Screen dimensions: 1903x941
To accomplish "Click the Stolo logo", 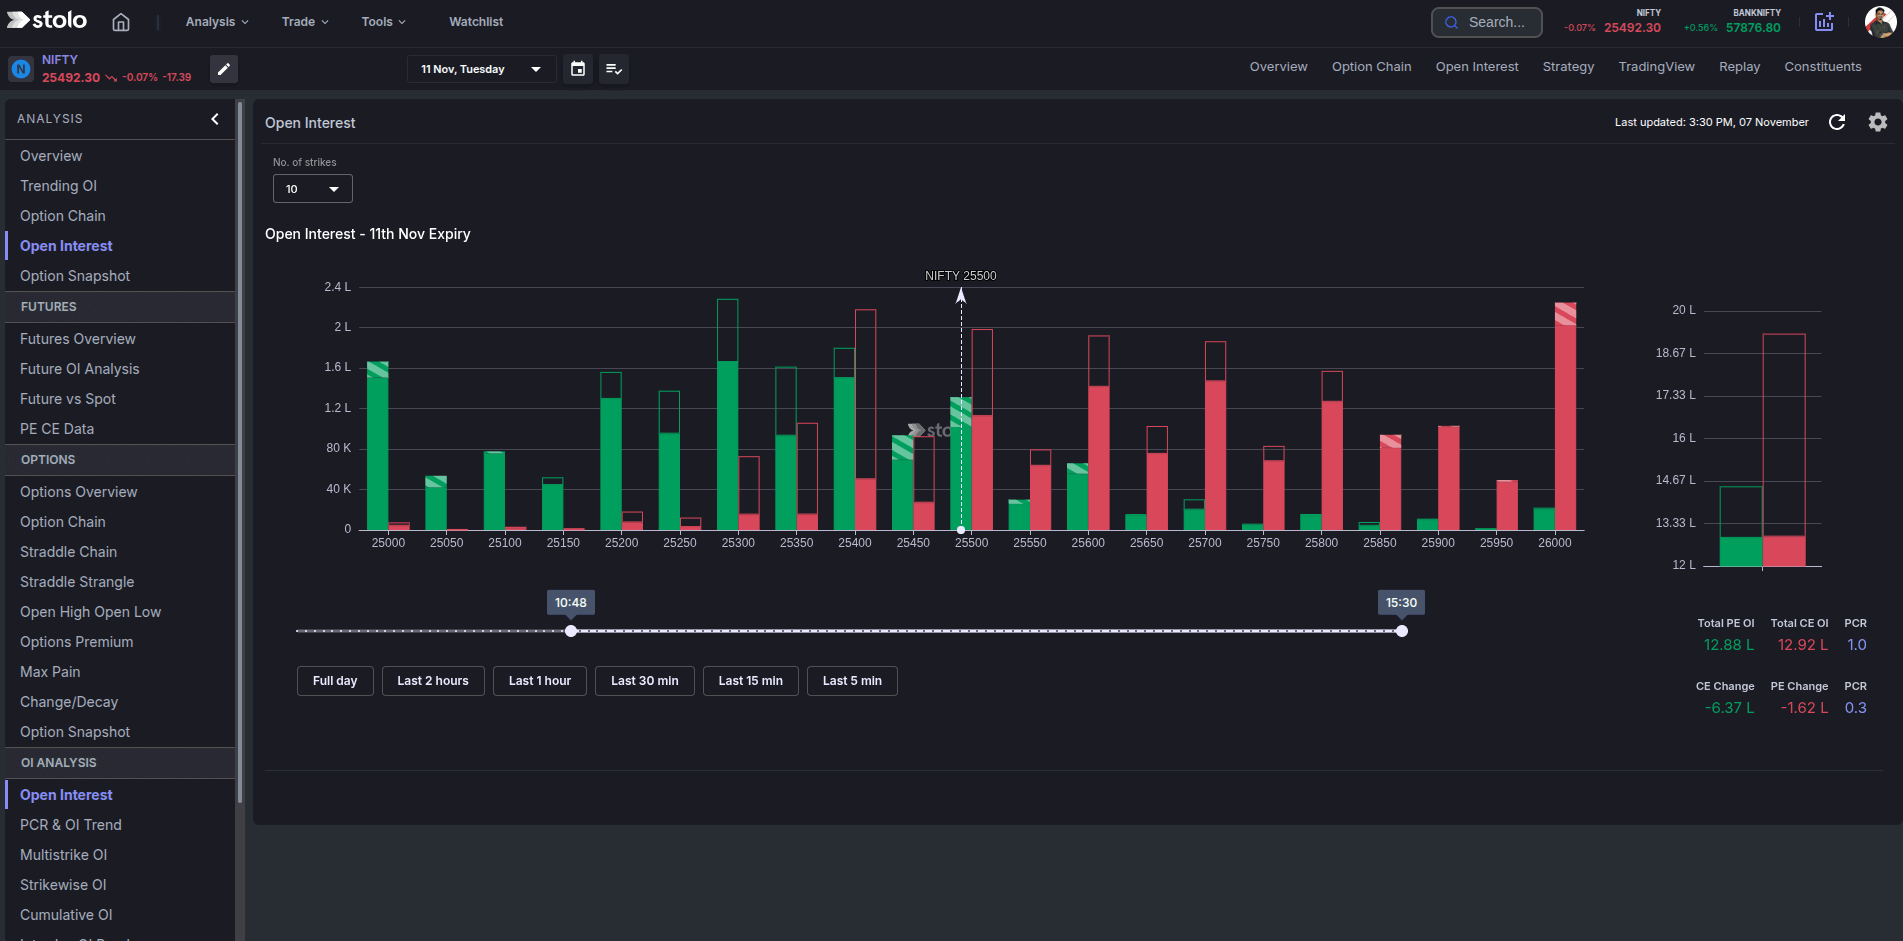I will 46,20.
